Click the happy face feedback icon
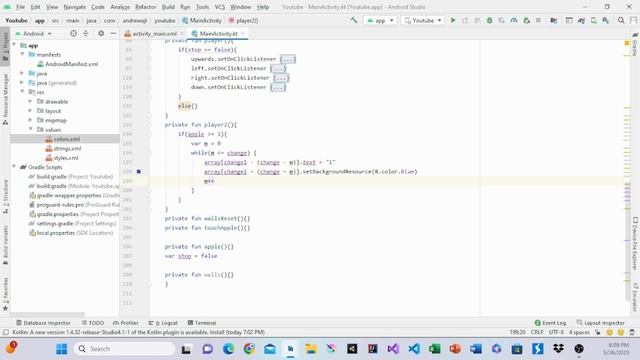 point(610,332)
